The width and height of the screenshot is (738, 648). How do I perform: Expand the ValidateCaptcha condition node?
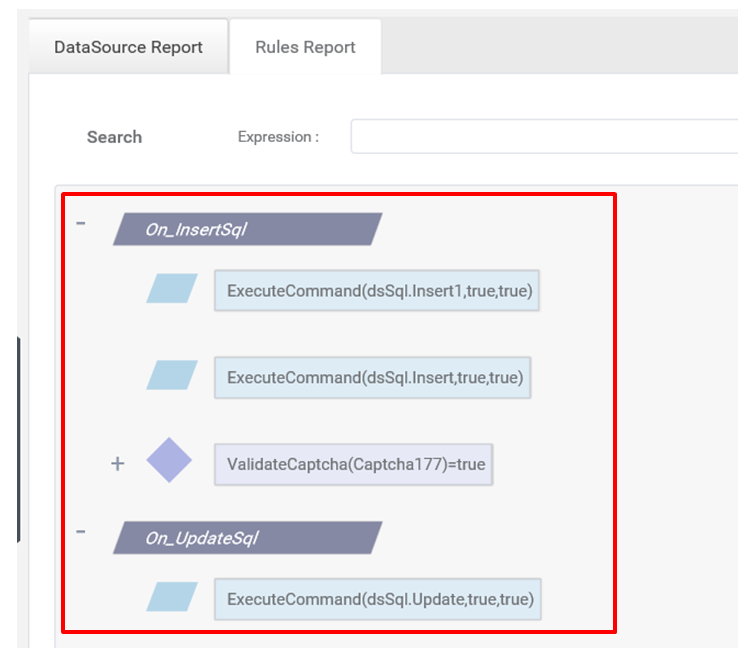click(118, 464)
